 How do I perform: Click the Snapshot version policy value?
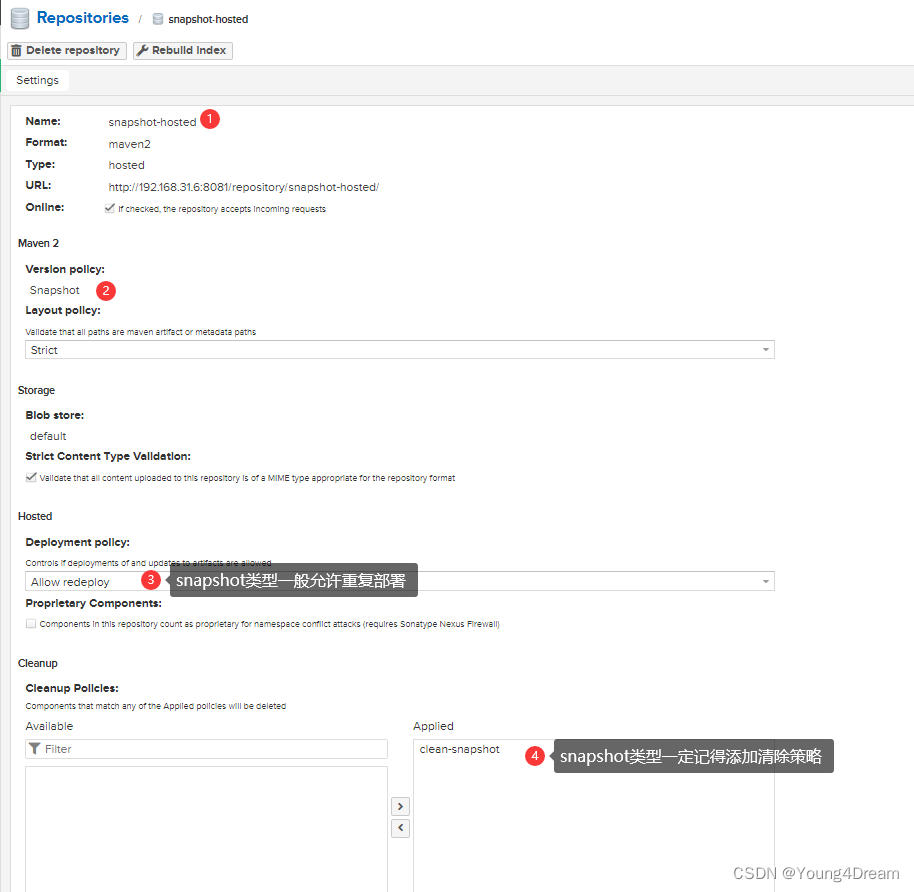coord(55,290)
